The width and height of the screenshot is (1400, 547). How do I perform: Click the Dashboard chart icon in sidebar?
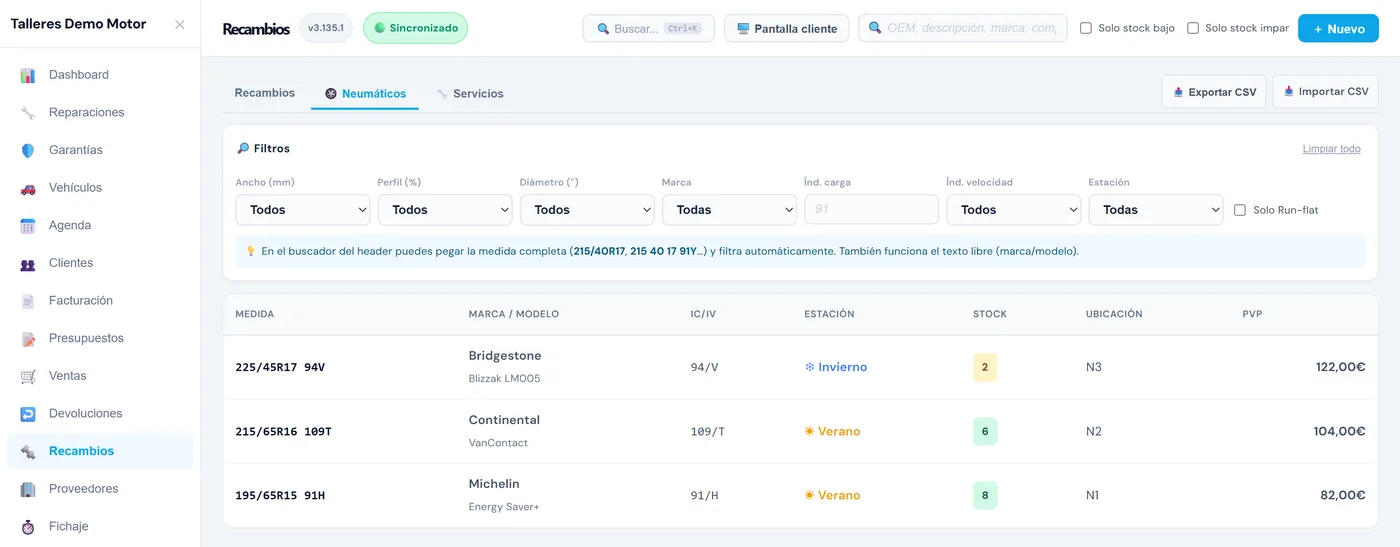tap(28, 75)
